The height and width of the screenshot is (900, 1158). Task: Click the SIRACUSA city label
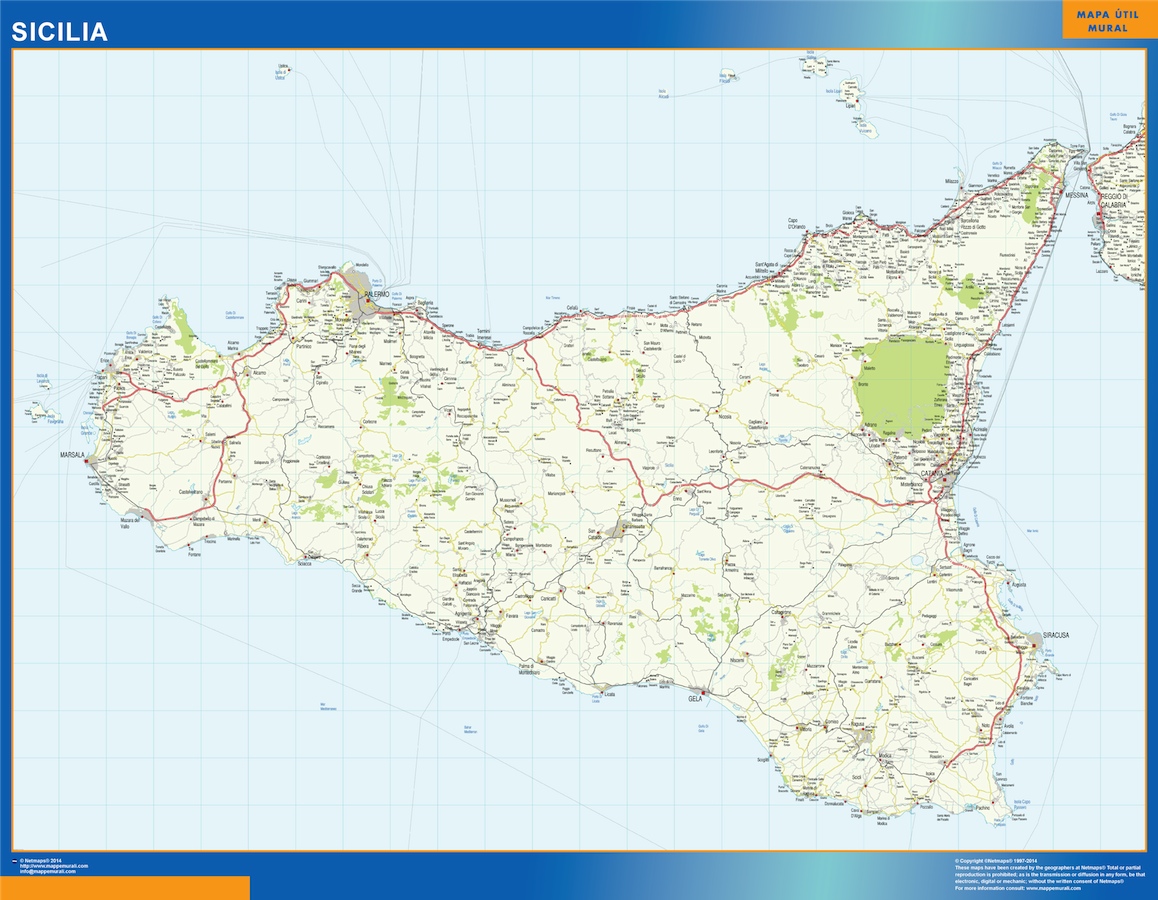(x=1055, y=635)
